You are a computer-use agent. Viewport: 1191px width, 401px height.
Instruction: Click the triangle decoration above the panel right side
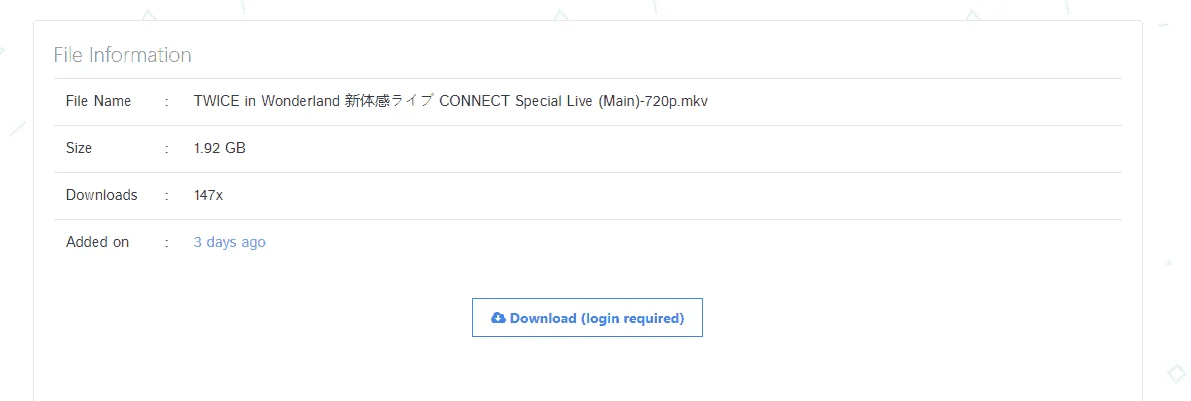[972, 14]
